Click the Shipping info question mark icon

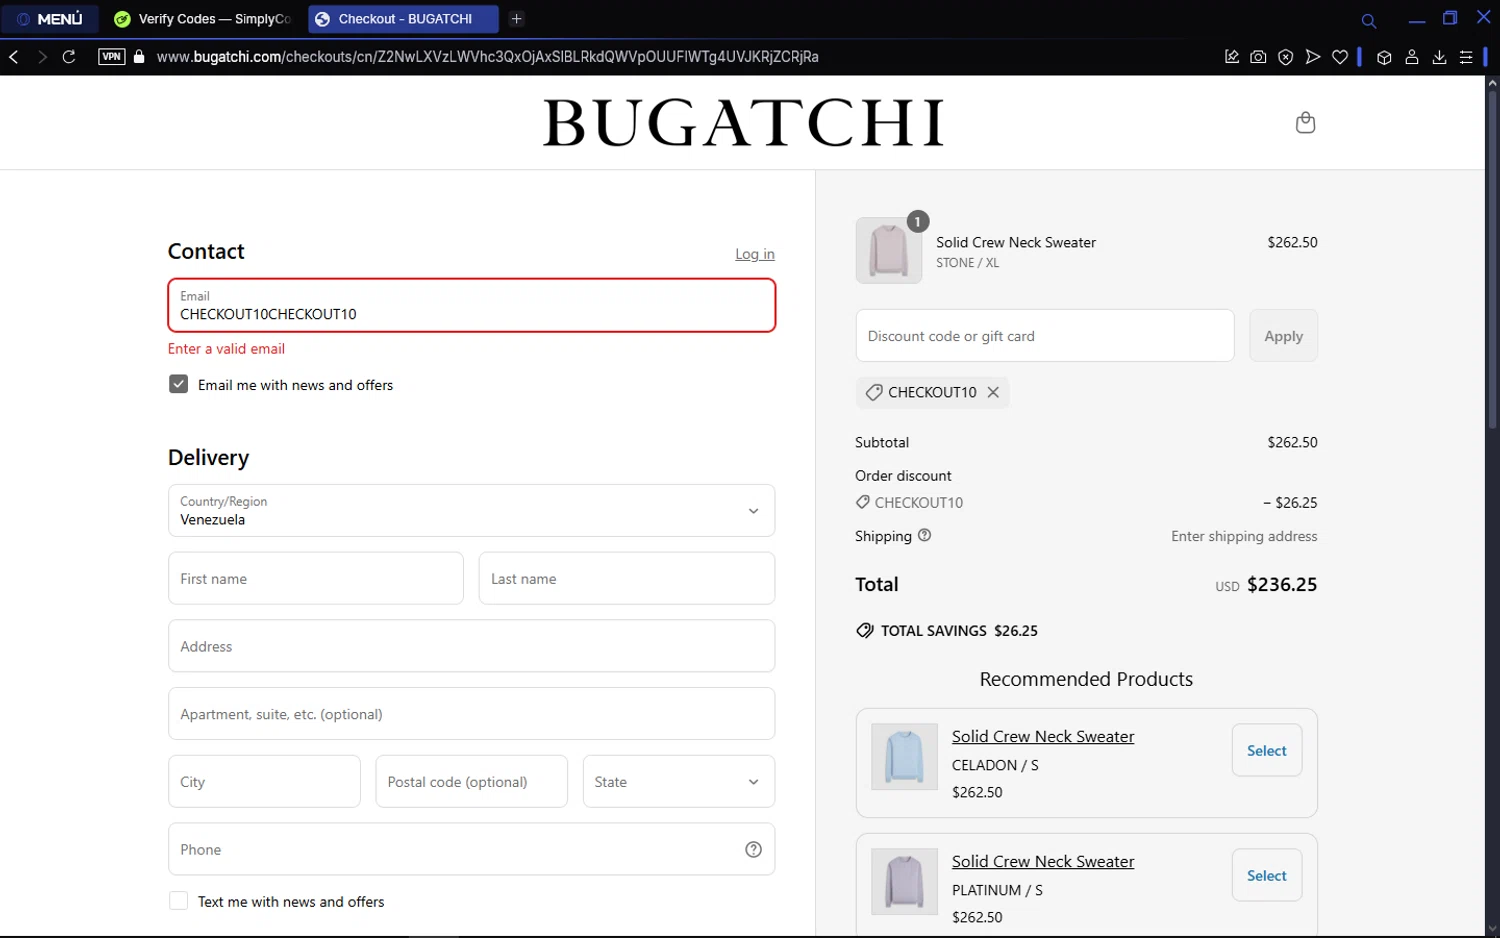point(924,535)
